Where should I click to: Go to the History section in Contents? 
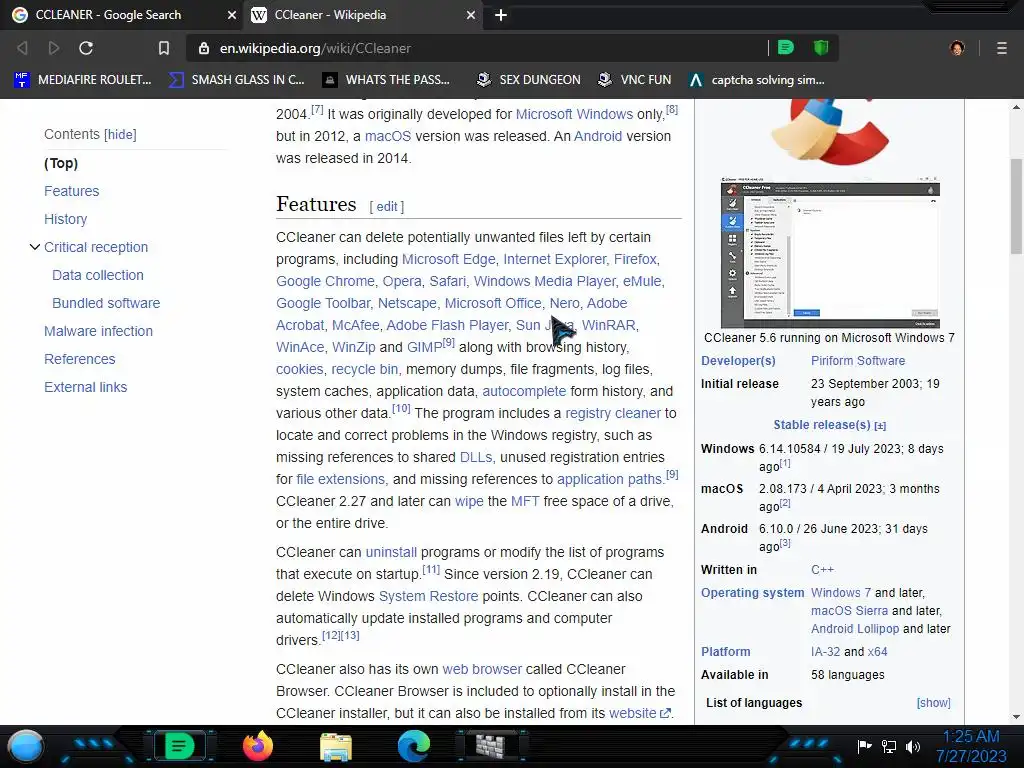(65, 219)
